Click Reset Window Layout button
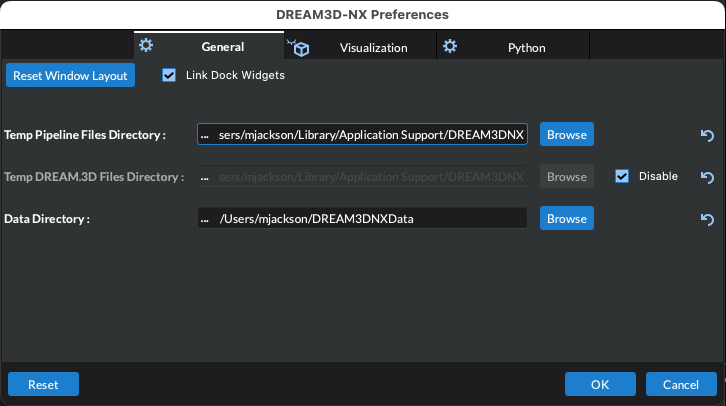The height and width of the screenshot is (406, 726). (70, 75)
